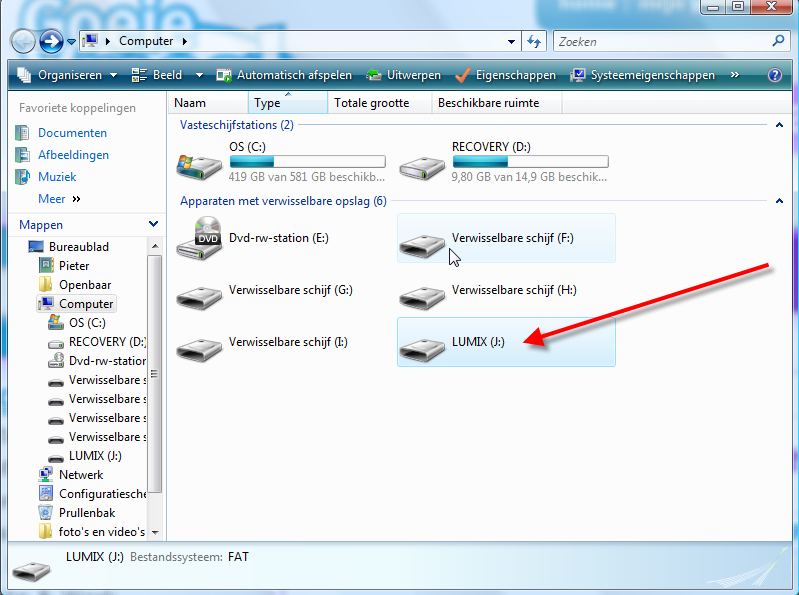Click the help question mark icon
Viewport: 799px width, 595px height.
774,75
